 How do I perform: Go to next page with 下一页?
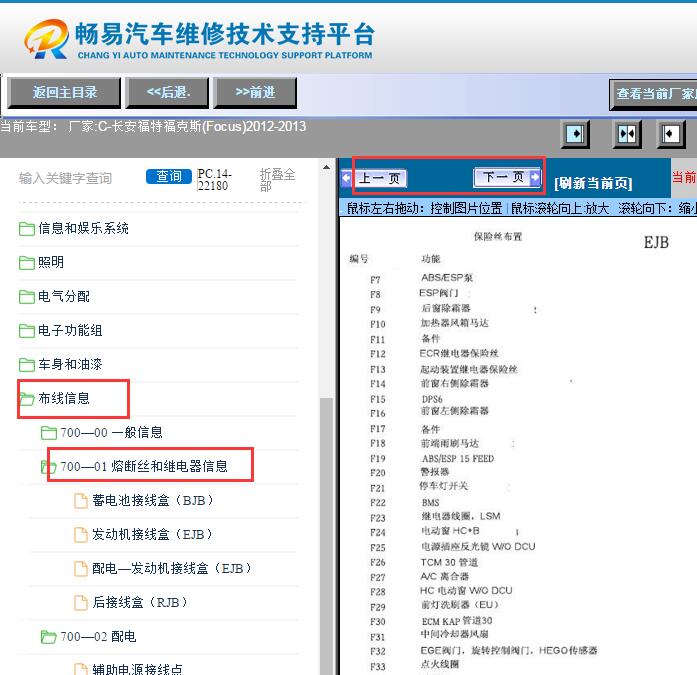coord(507,177)
